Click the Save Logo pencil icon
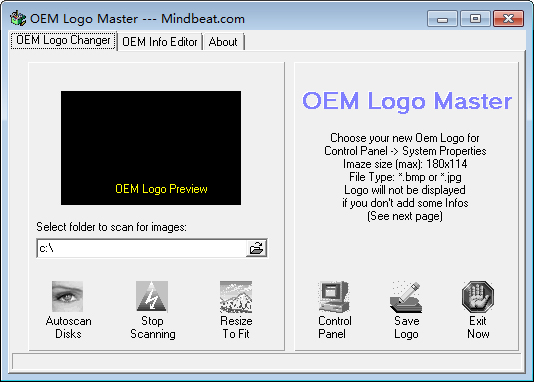 pos(406,297)
